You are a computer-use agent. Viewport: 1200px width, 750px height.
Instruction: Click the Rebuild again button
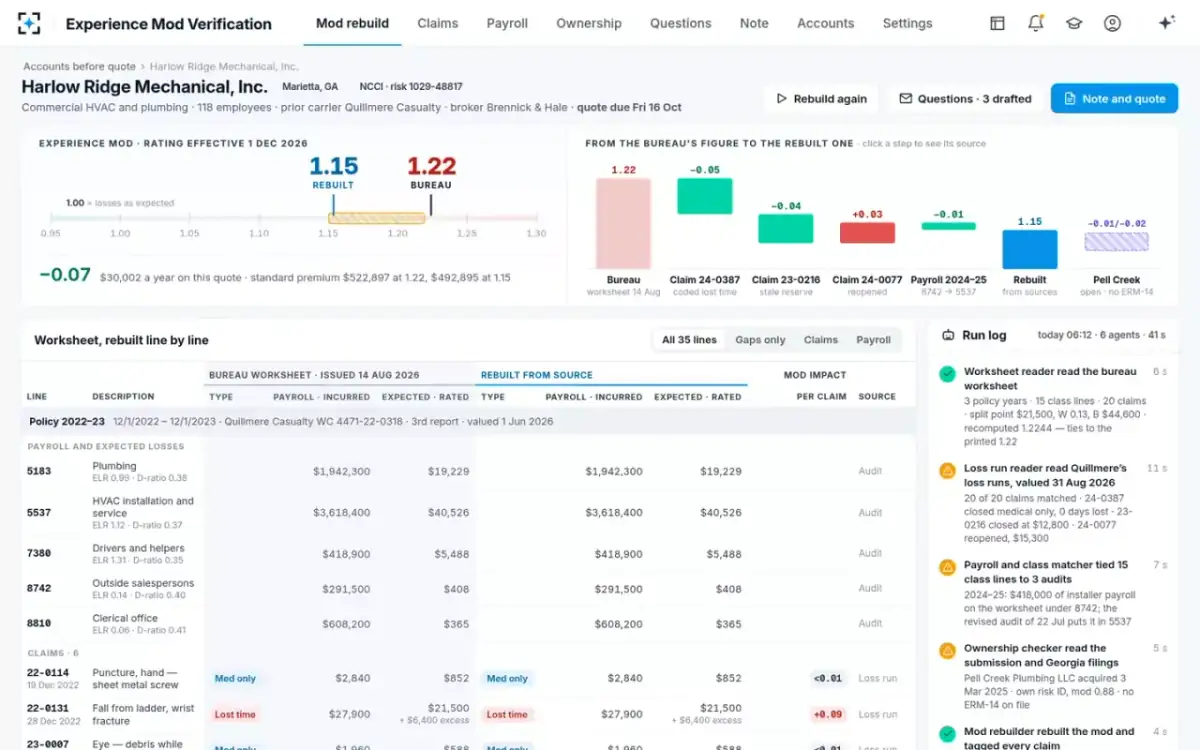(x=822, y=99)
